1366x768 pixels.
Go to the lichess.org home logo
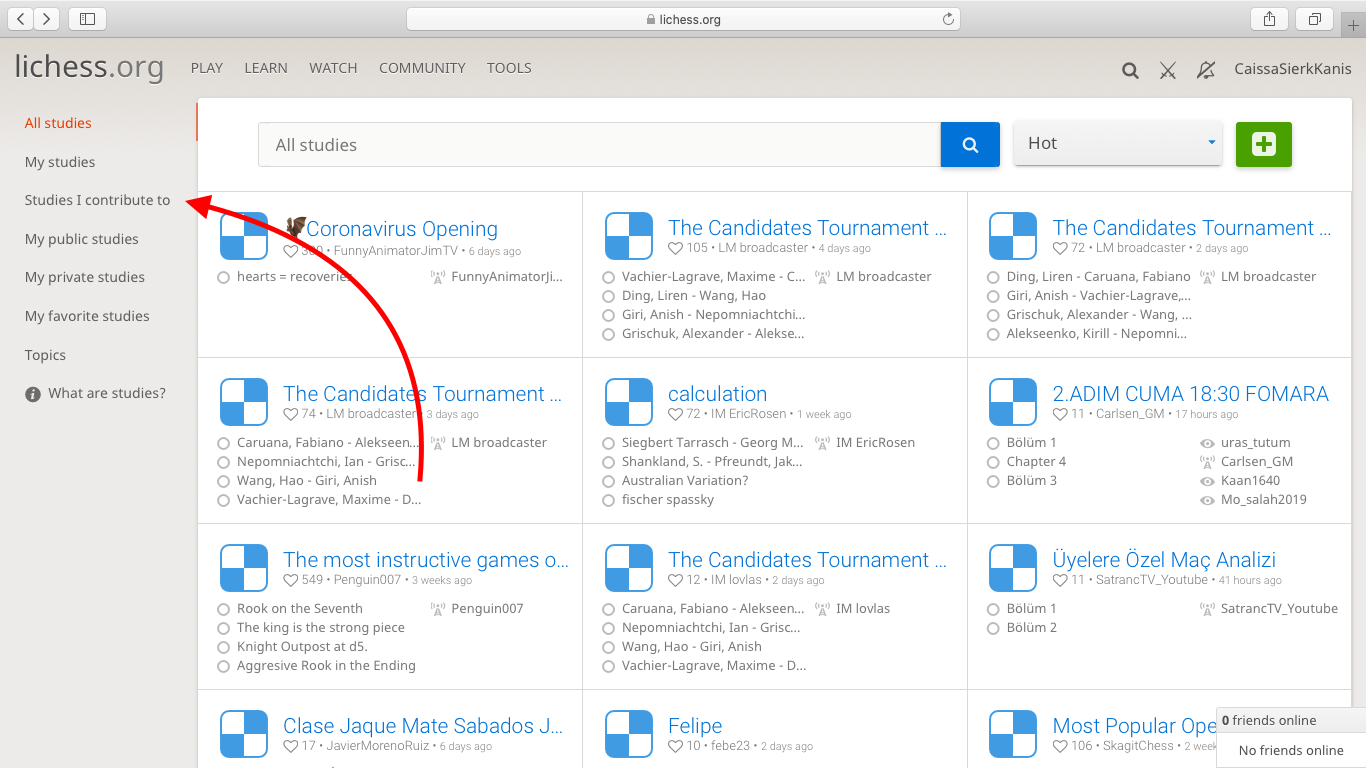[x=89, y=67]
